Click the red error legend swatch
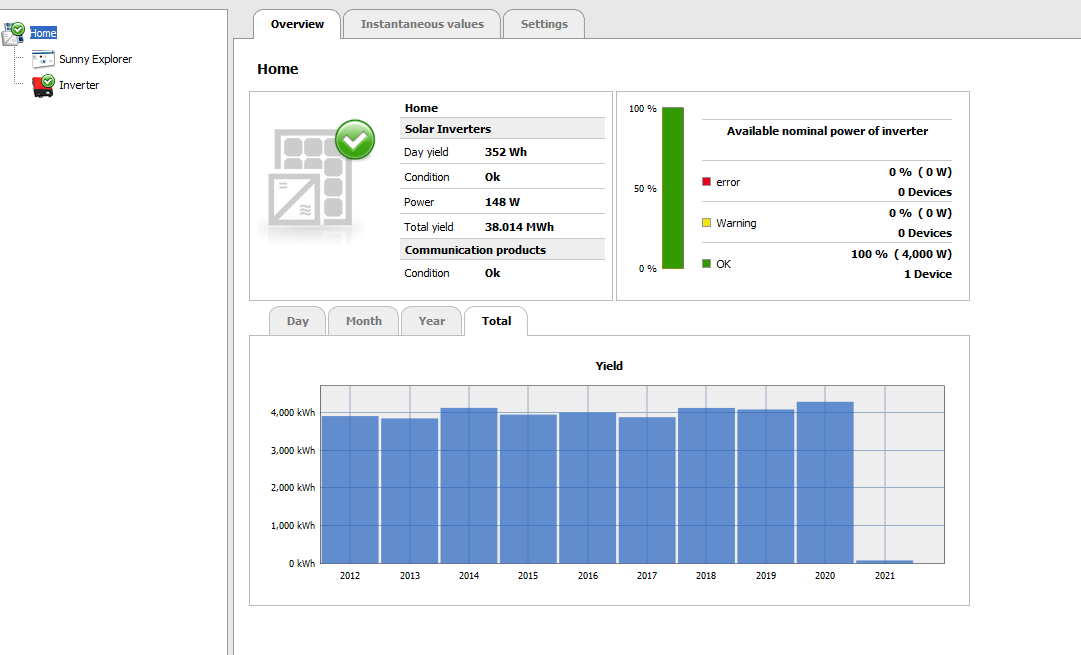Screen dimensions: 1081x655 [x=706, y=182]
